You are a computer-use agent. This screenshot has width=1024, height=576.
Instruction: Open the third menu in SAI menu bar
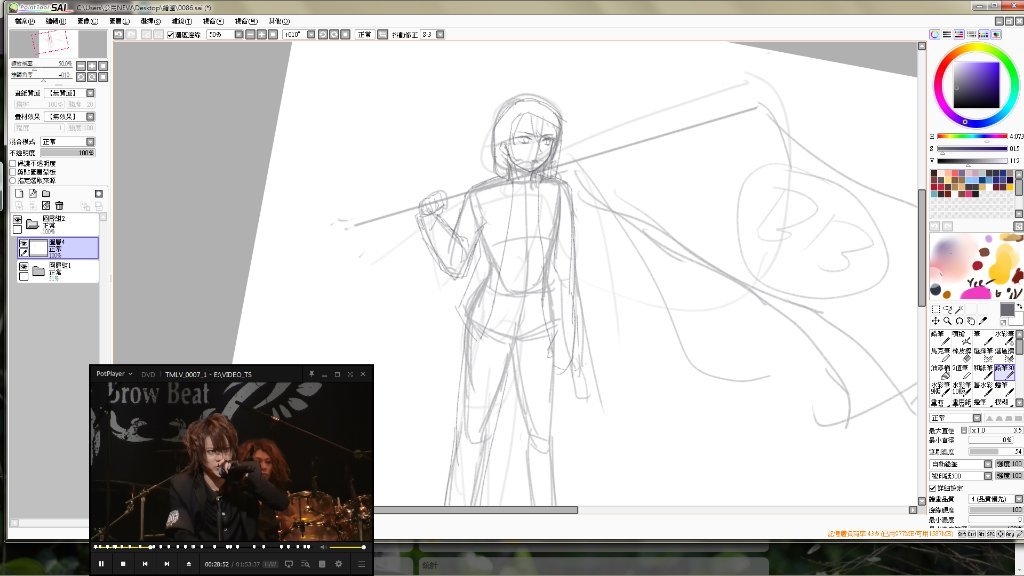tap(87, 21)
